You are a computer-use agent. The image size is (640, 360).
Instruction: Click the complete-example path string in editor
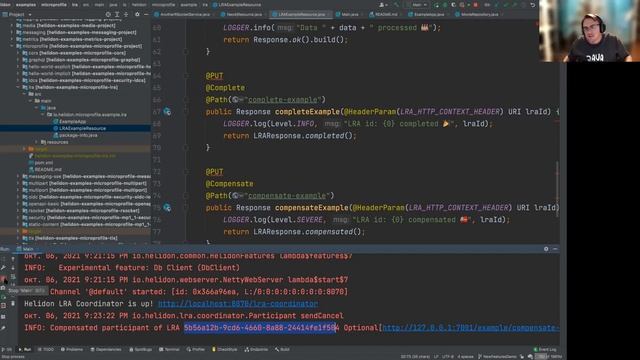coord(282,100)
